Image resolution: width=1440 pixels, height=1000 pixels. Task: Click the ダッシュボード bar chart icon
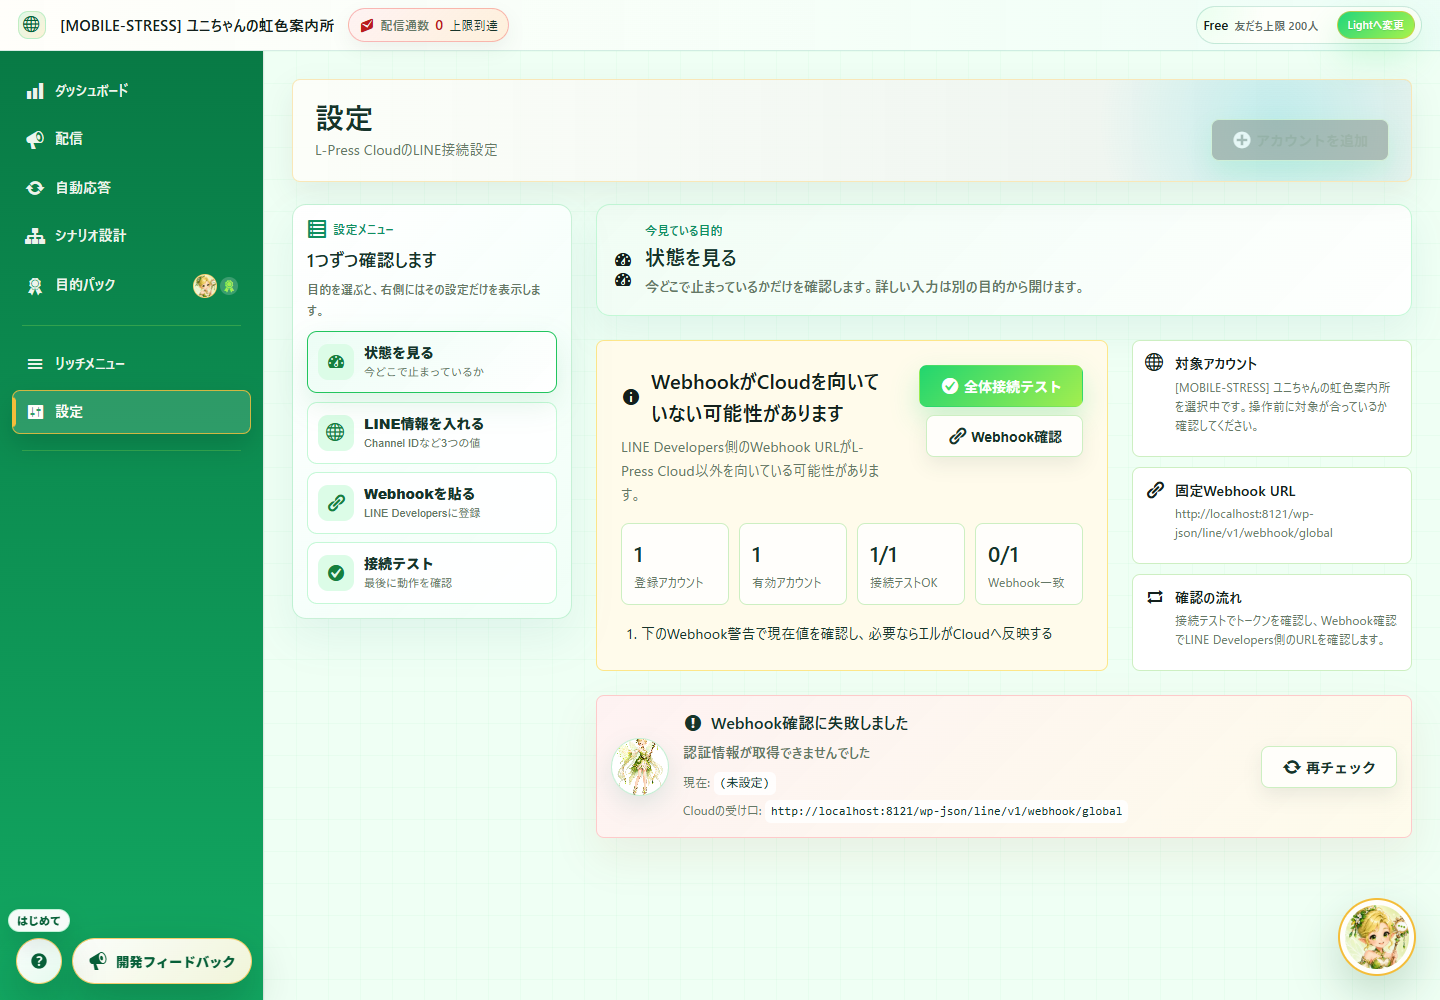(x=35, y=91)
